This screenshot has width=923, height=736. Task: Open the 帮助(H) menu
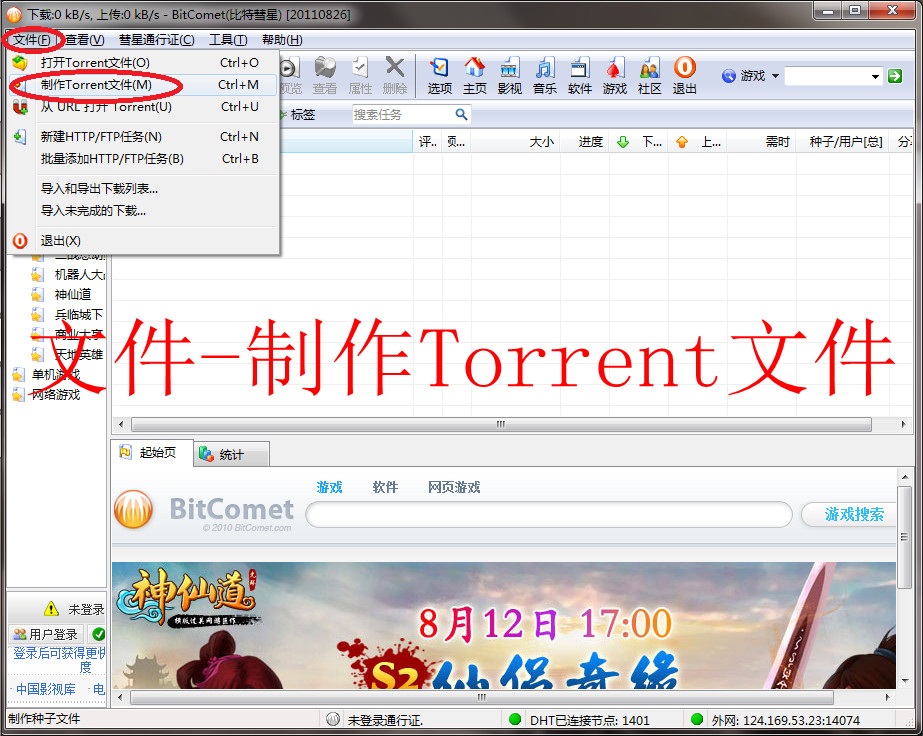[282, 39]
